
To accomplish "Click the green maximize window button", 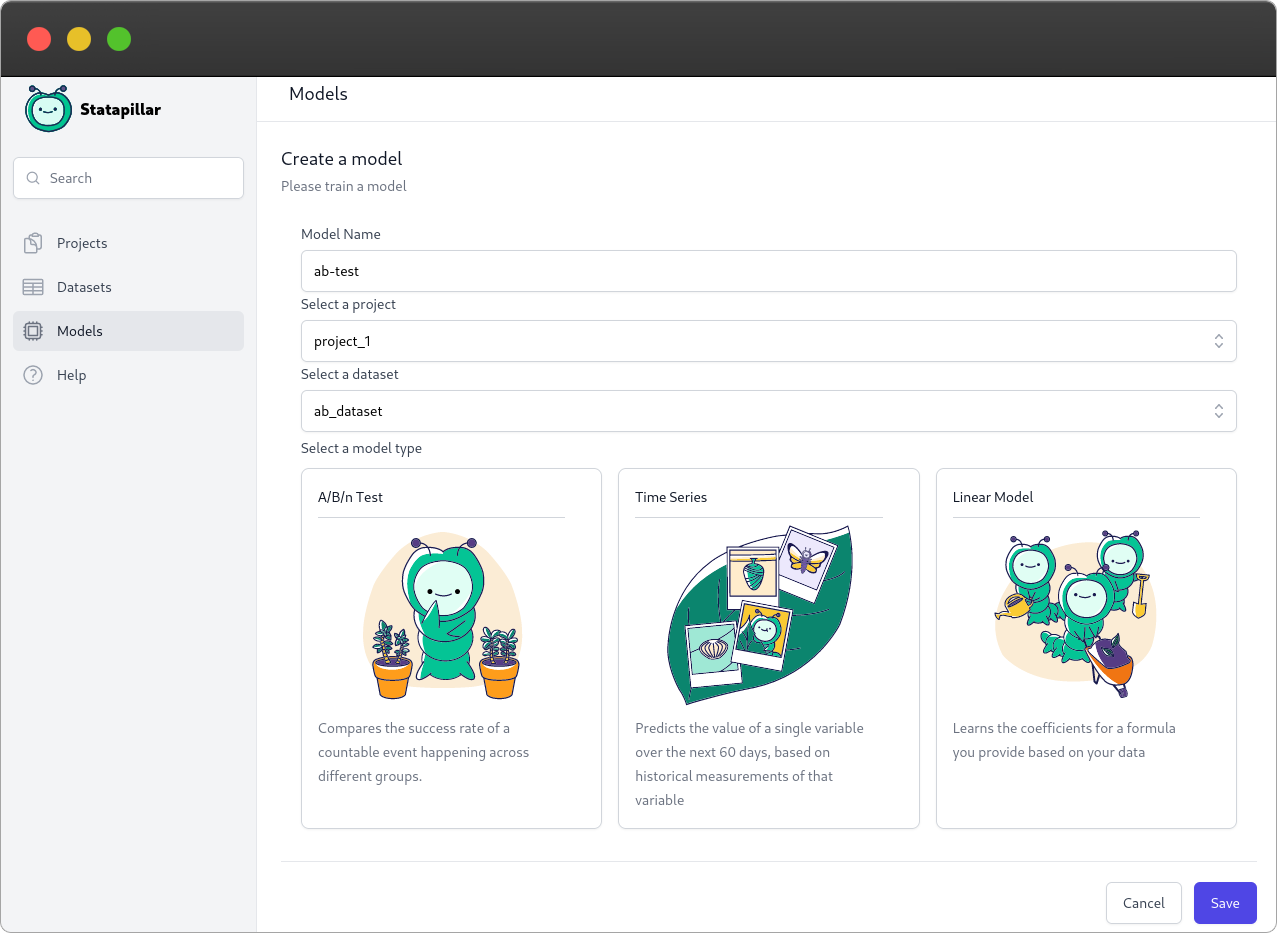I will 119,39.
